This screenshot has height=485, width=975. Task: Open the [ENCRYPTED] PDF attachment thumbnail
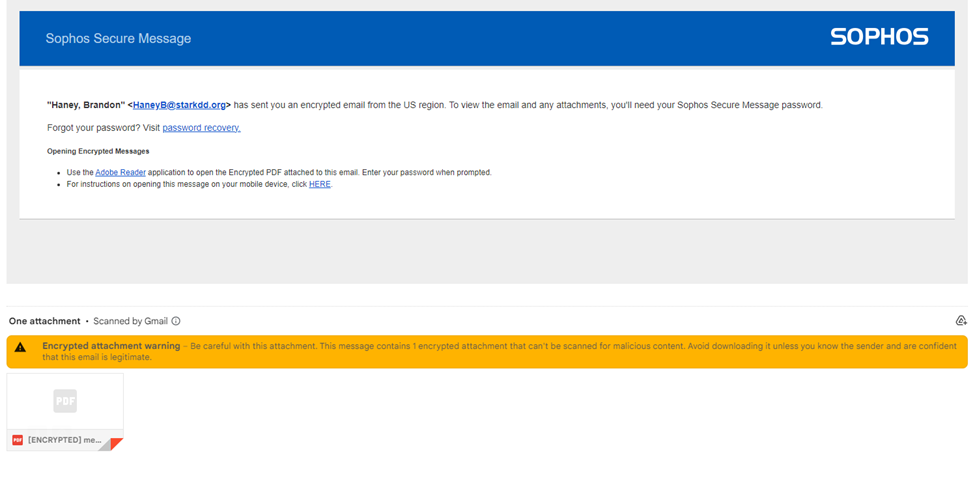click(65, 412)
